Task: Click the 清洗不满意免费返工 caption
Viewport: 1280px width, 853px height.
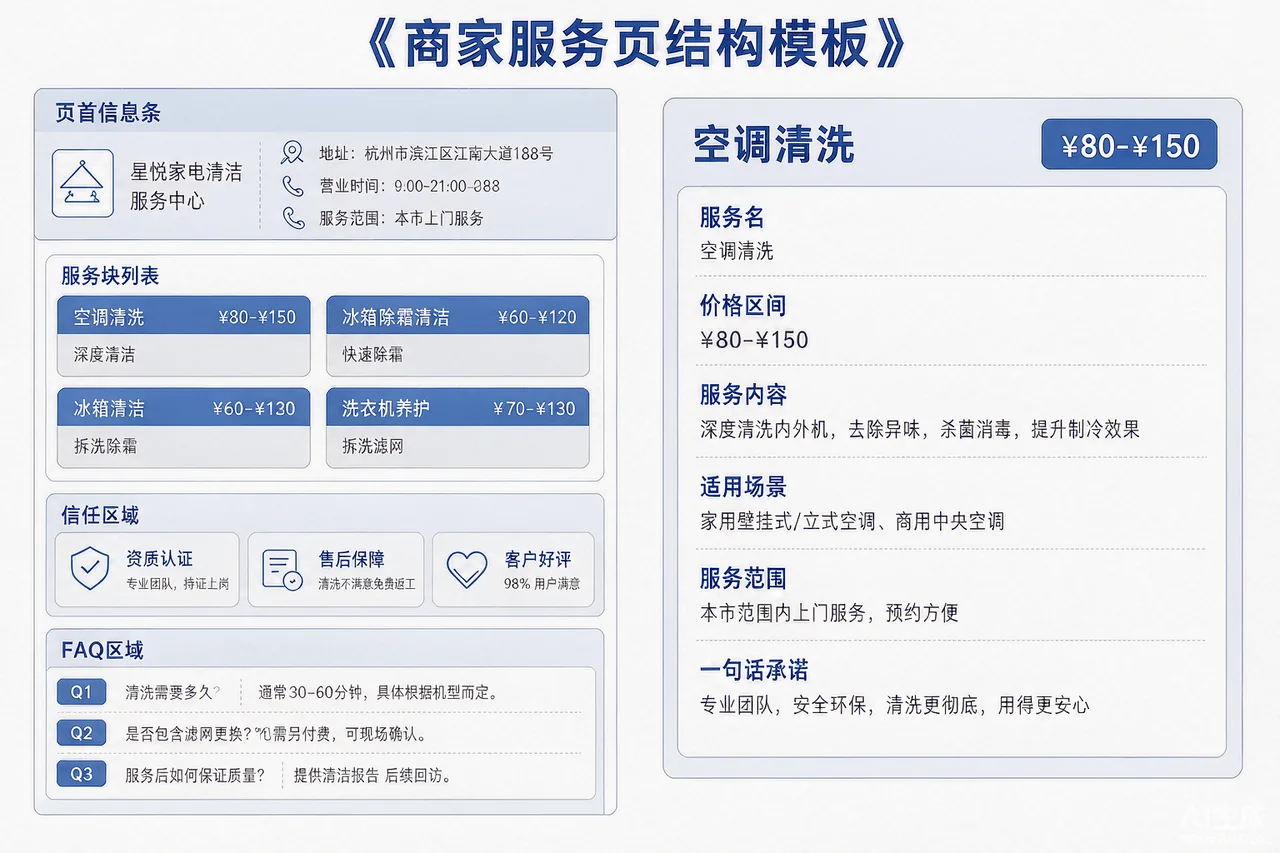Action: click(x=366, y=583)
